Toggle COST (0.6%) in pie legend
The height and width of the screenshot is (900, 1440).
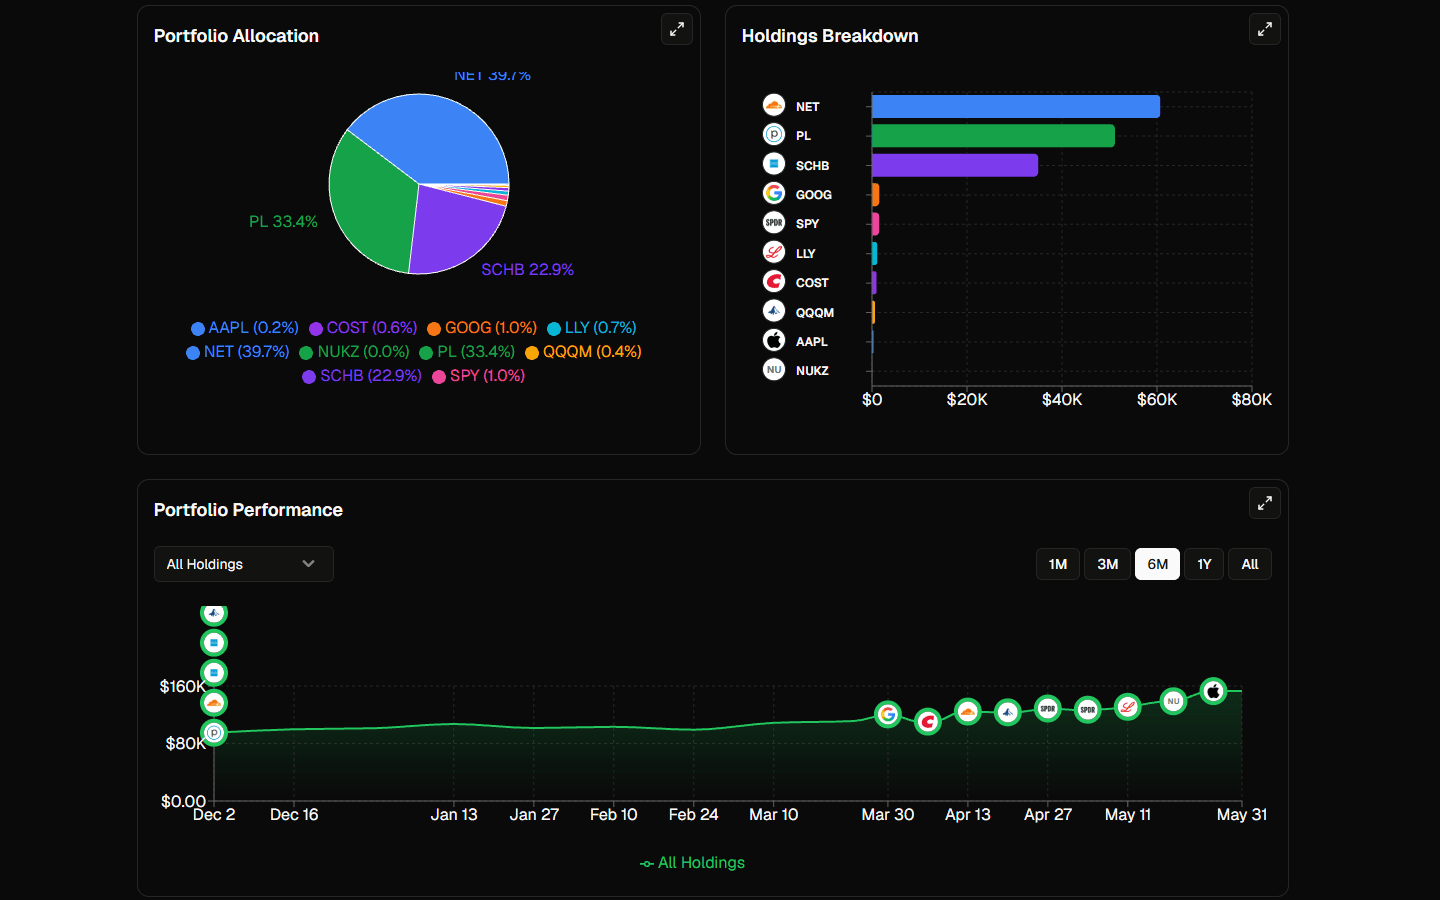coord(363,328)
